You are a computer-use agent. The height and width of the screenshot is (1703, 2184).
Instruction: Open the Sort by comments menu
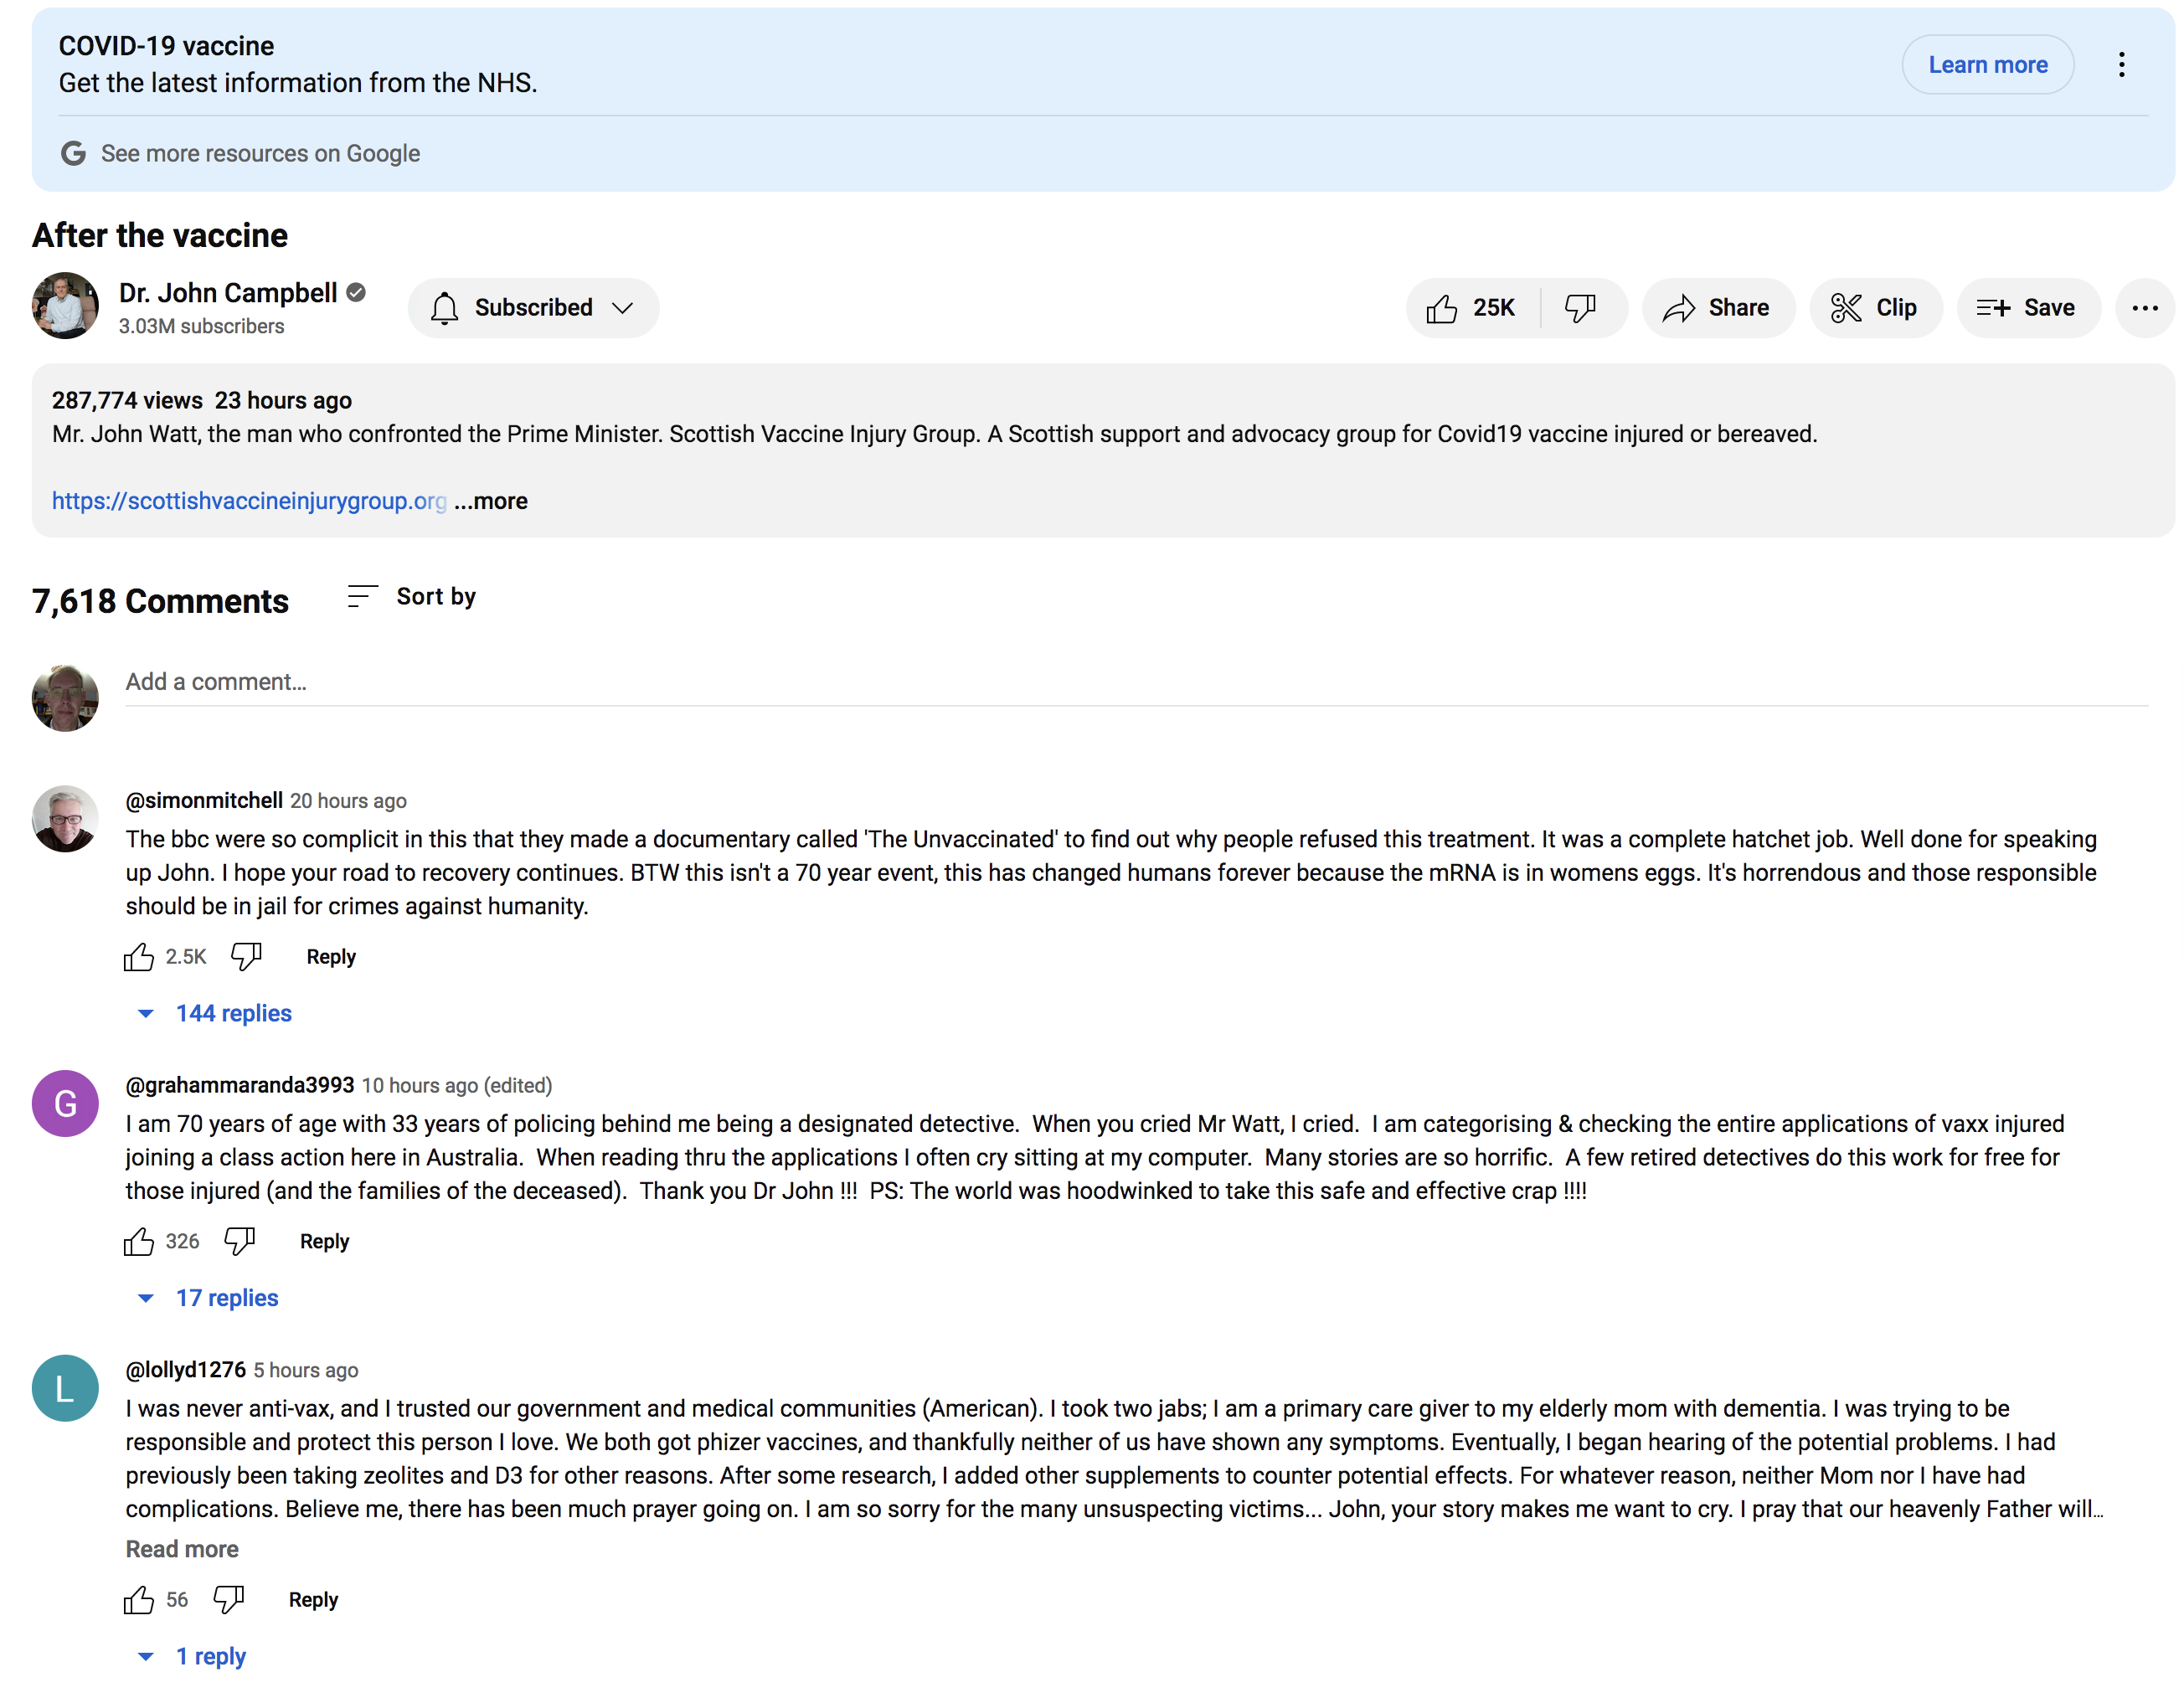tap(412, 597)
